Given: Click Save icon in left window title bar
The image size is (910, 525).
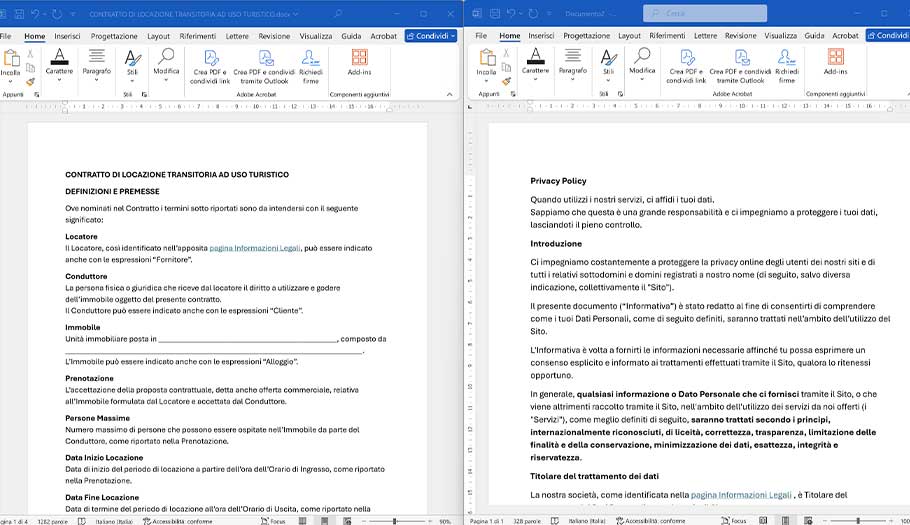Looking at the screenshot, I should pyautogui.click(x=19, y=13).
